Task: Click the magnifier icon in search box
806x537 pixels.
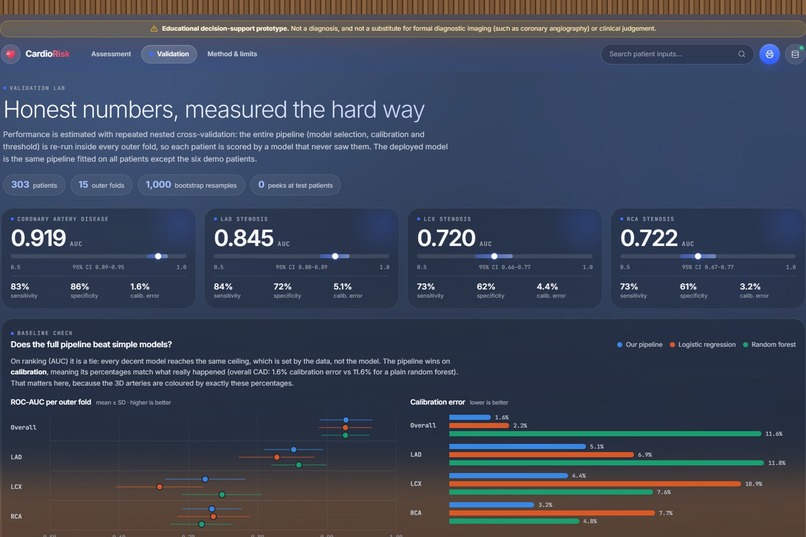Action: 741,54
